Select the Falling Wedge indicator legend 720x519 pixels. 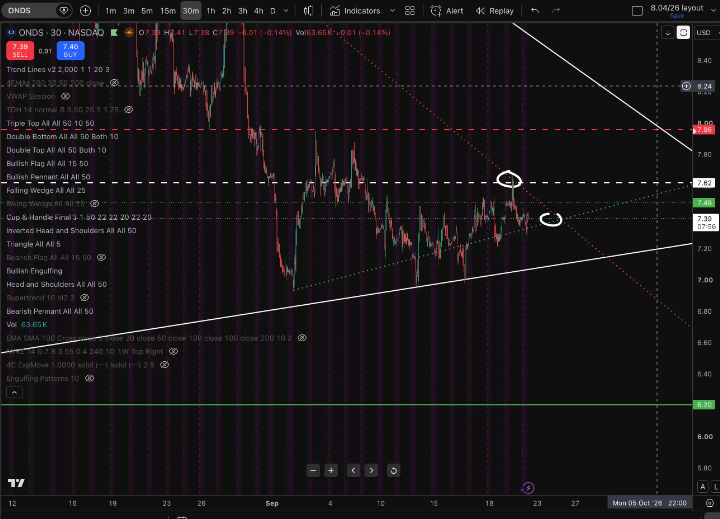point(46,191)
